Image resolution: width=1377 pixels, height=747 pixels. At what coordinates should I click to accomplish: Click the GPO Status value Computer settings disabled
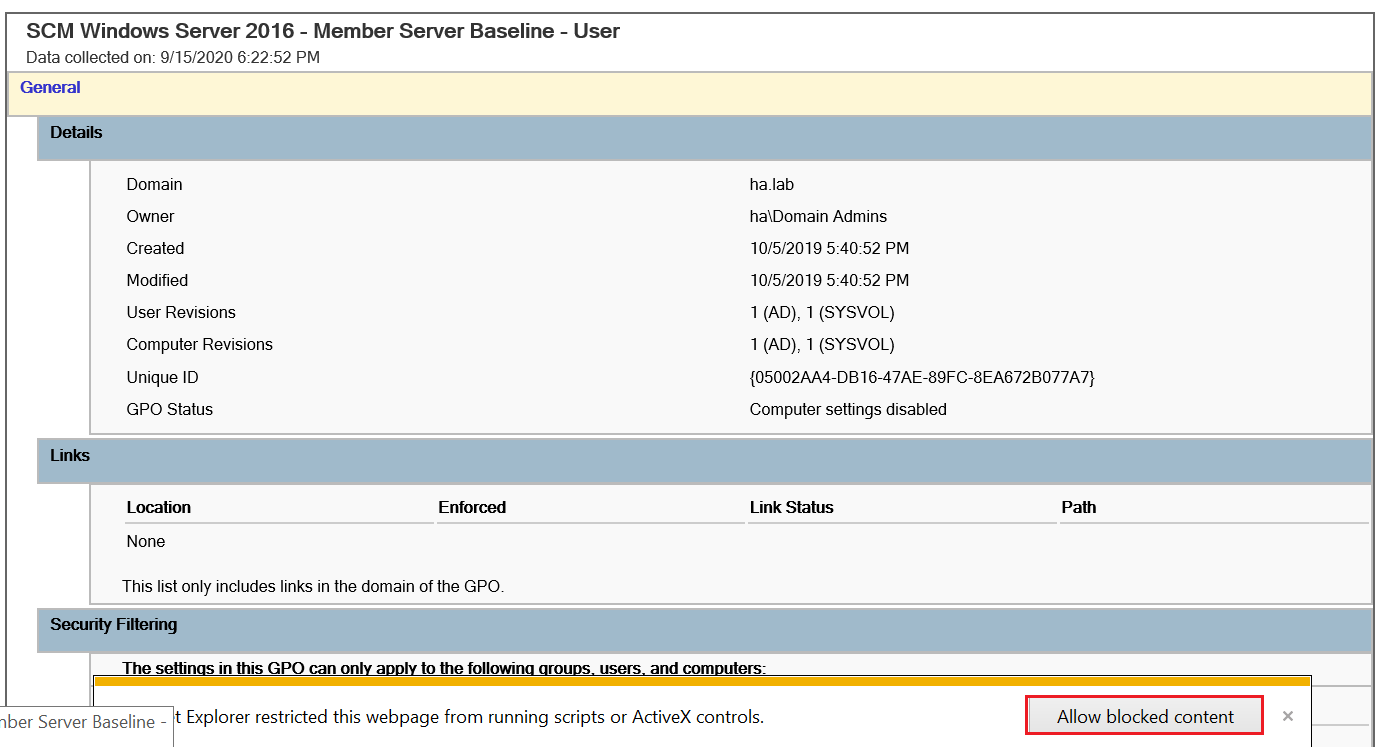(848, 409)
